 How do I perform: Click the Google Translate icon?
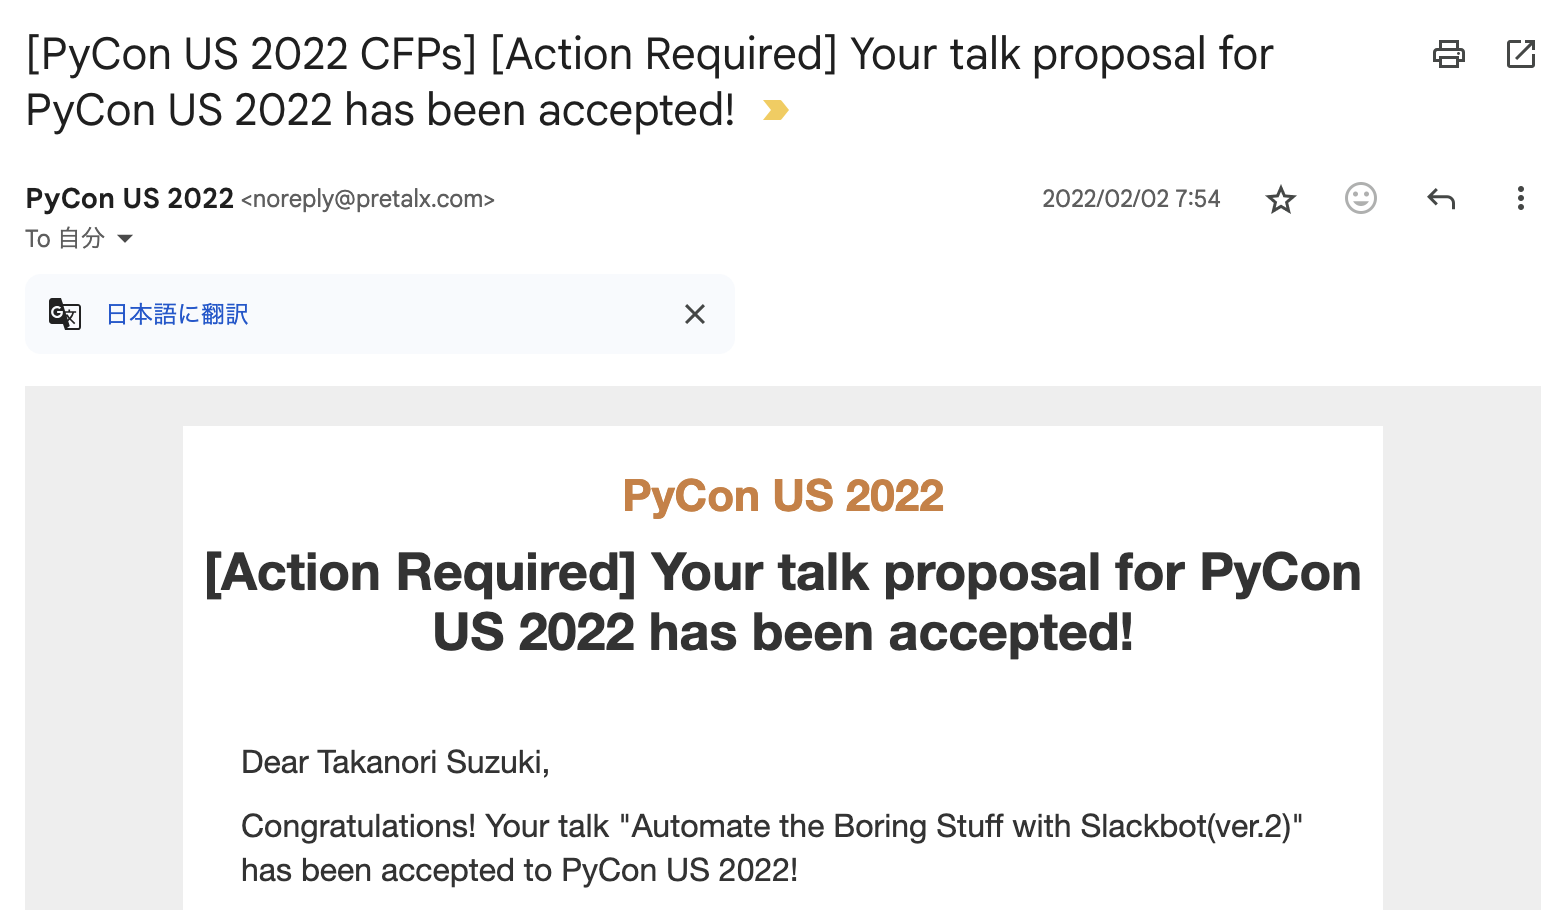pyautogui.click(x=65, y=314)
